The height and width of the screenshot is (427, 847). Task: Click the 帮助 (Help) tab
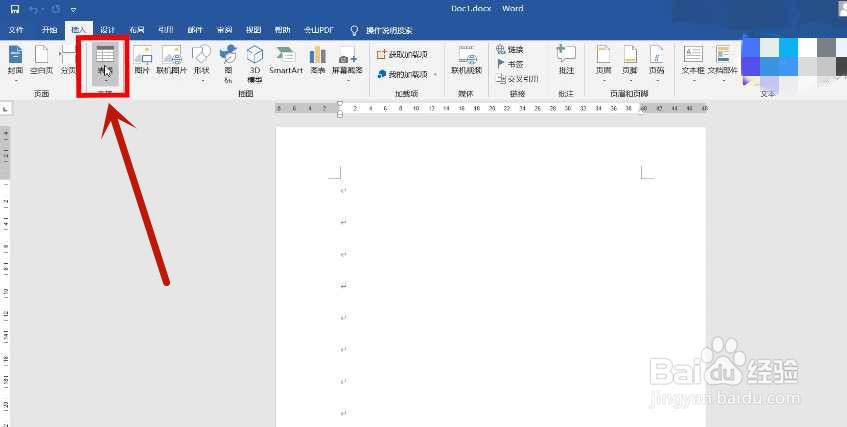(x=283, y=30)
